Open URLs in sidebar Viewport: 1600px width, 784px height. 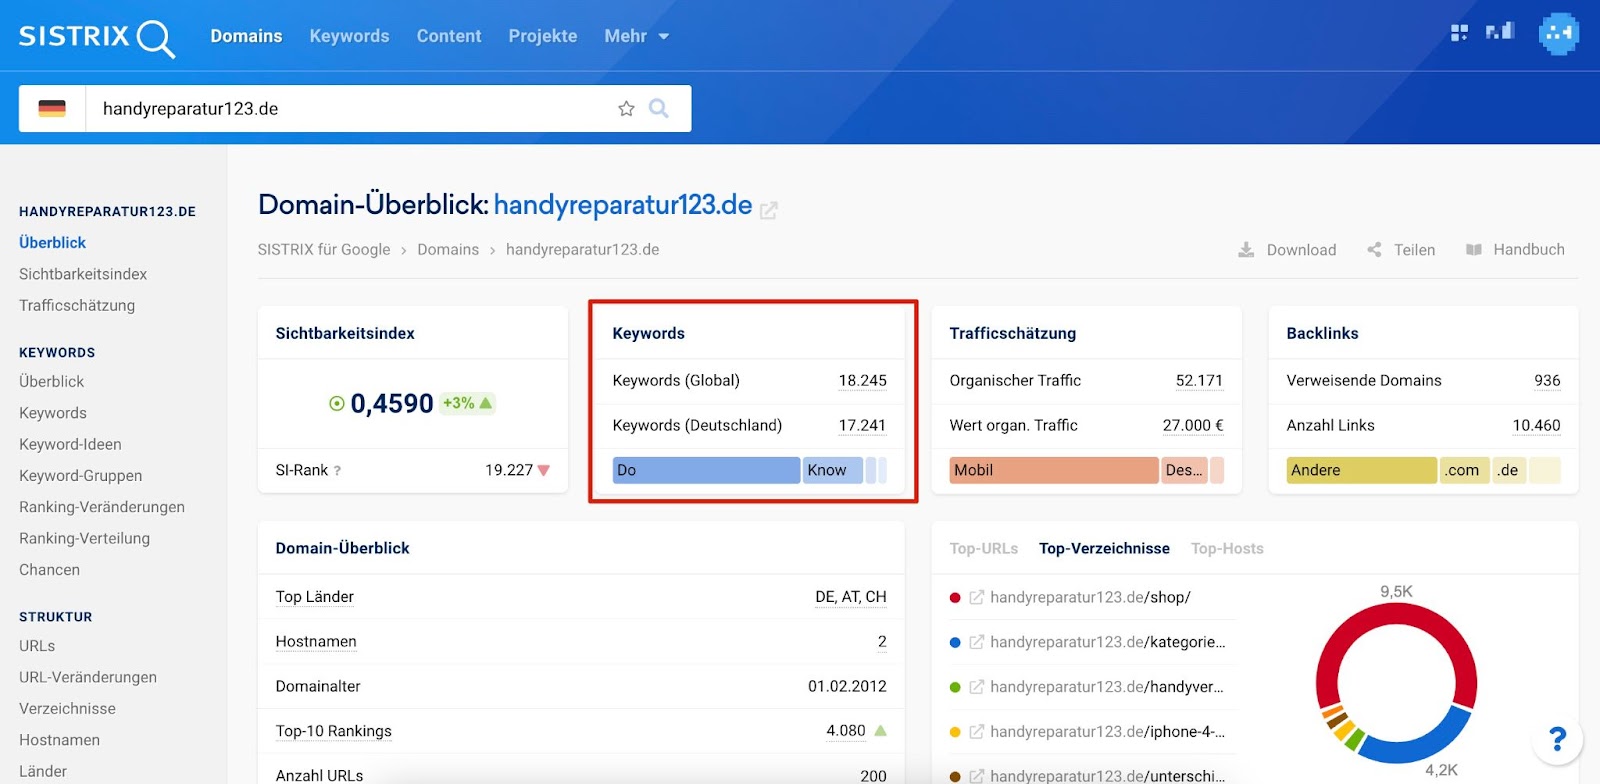click(x=37, y=647)
